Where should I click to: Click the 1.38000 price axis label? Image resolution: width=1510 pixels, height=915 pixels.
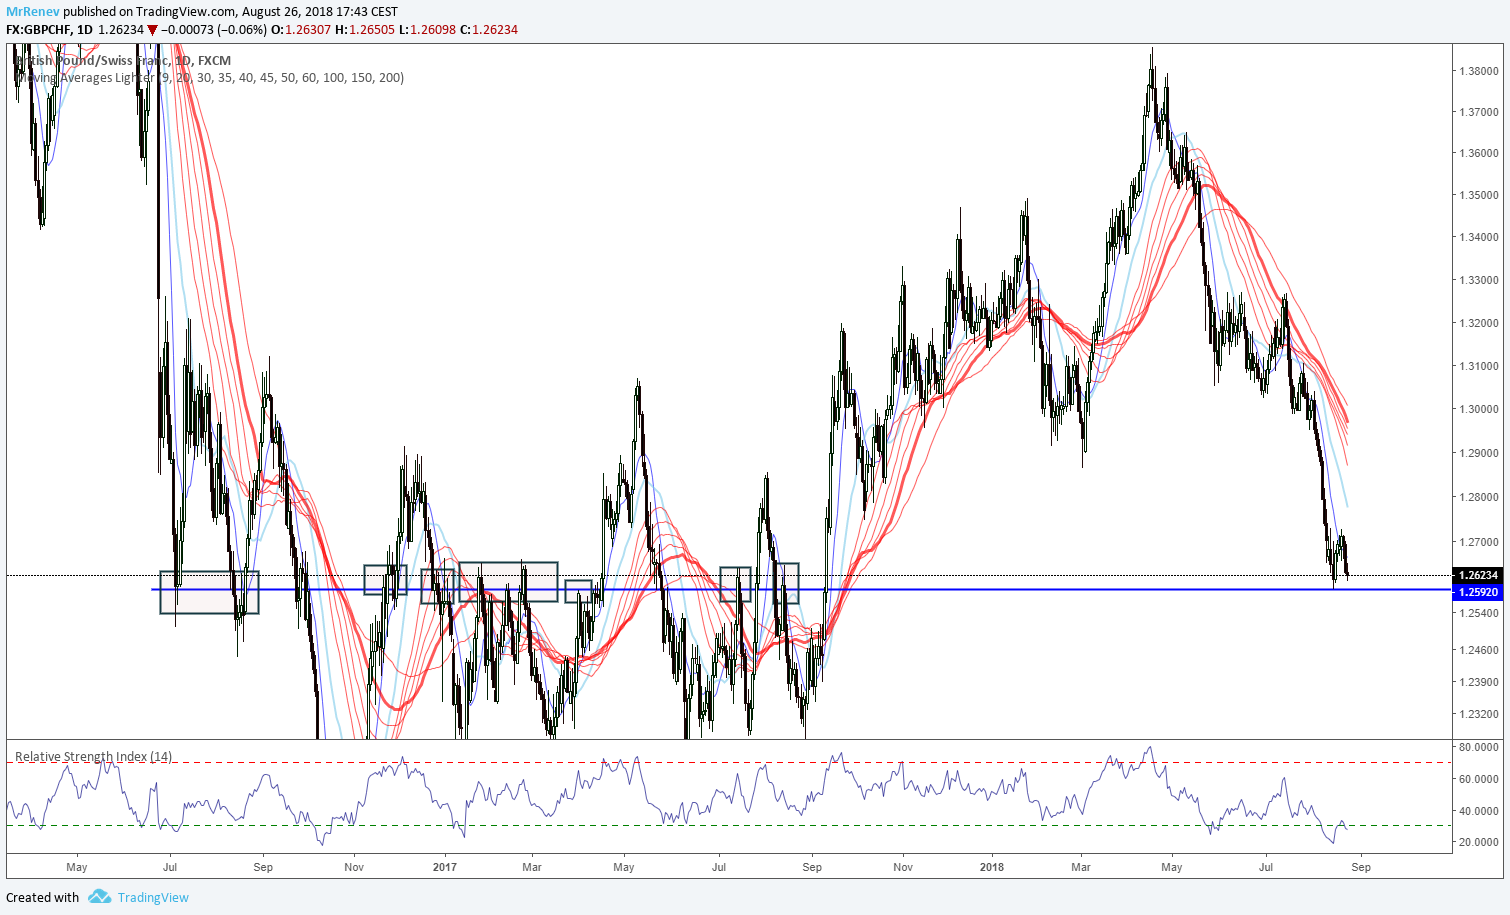coord(1478,71)
